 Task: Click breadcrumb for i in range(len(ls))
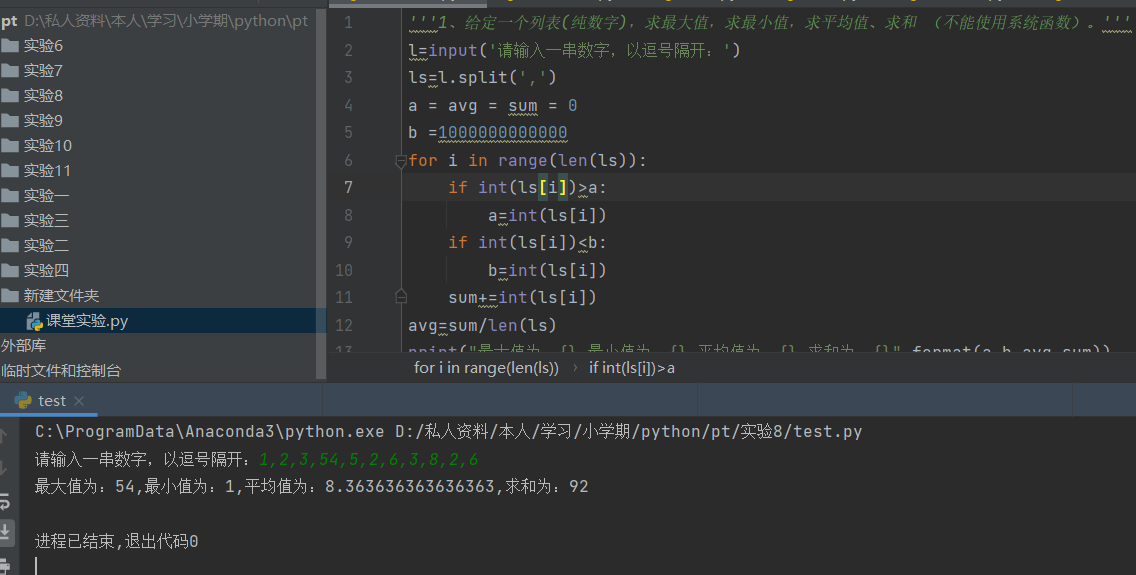pos(486,368)
